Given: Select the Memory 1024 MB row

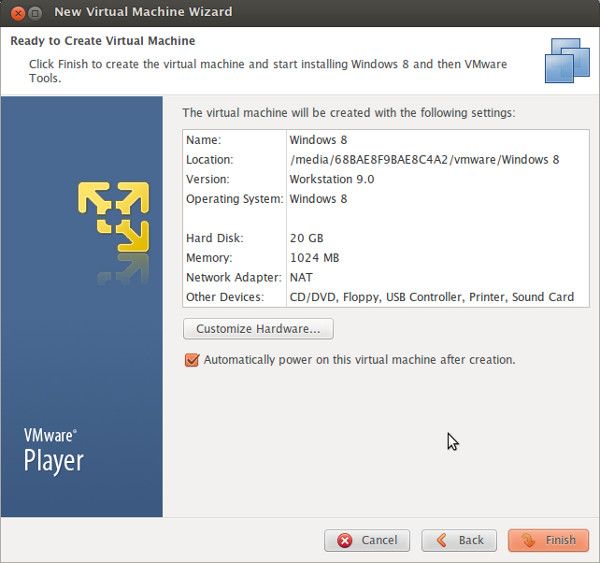Looking at the screenshot, I should (380, 258).
